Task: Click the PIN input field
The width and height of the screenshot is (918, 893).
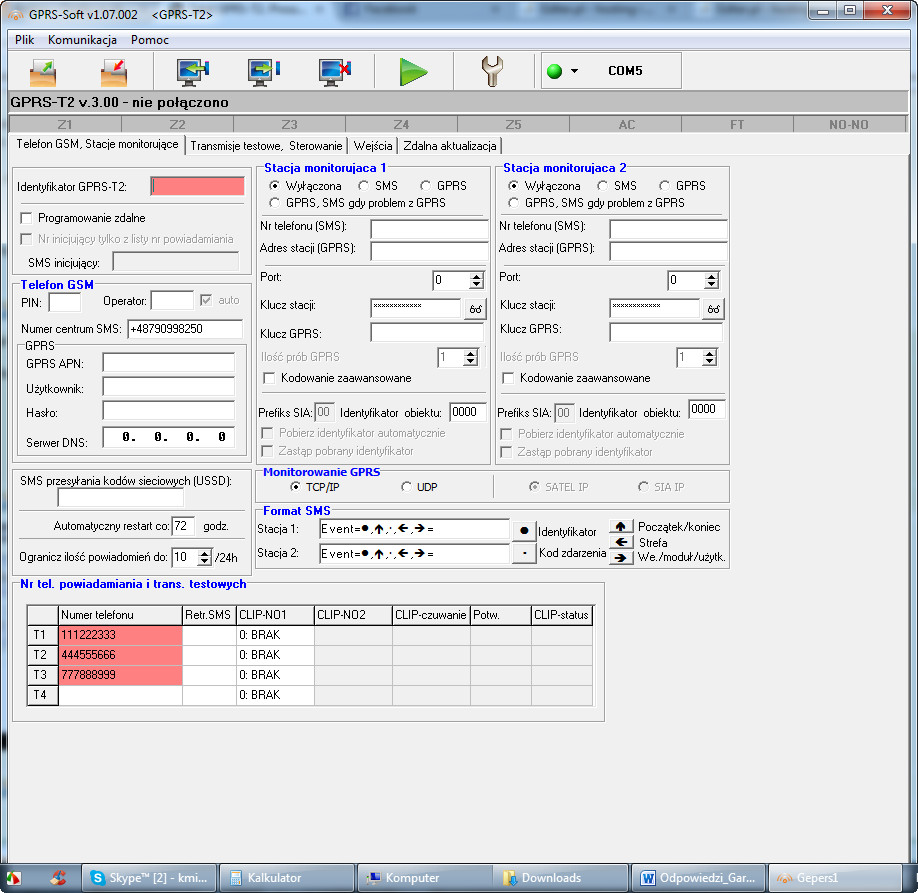Action: [x=64, y=302]
